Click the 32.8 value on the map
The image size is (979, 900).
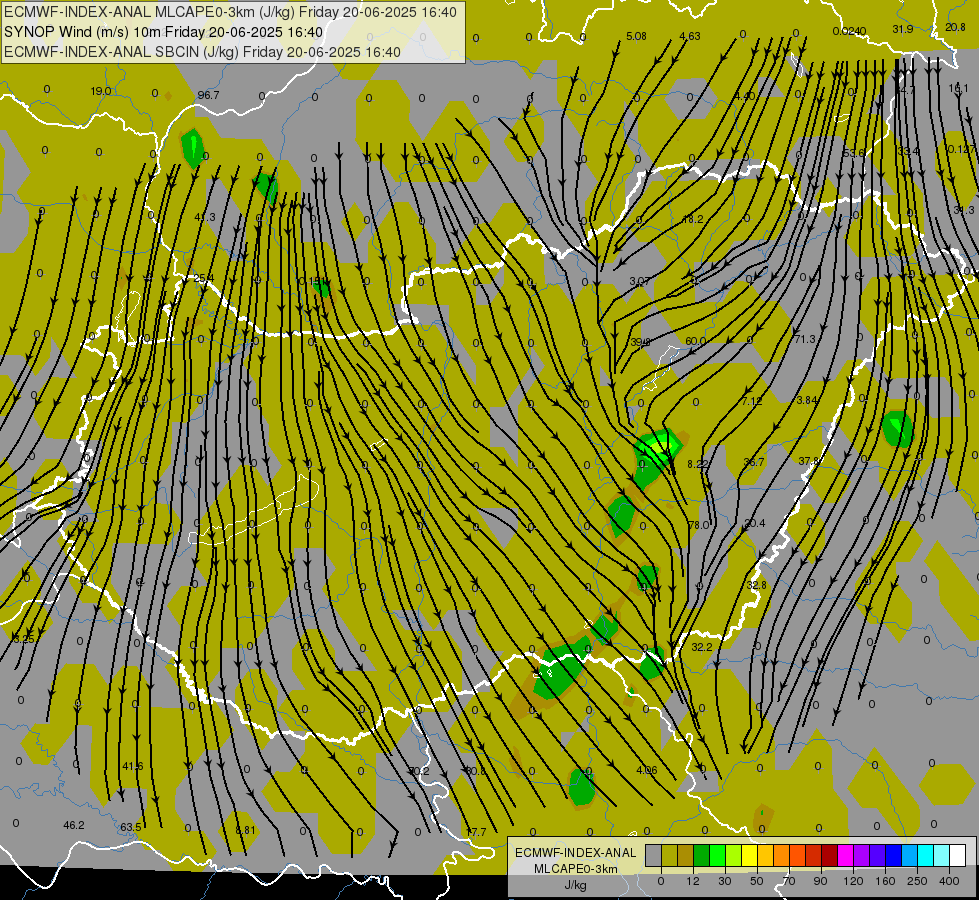[756, 585]
